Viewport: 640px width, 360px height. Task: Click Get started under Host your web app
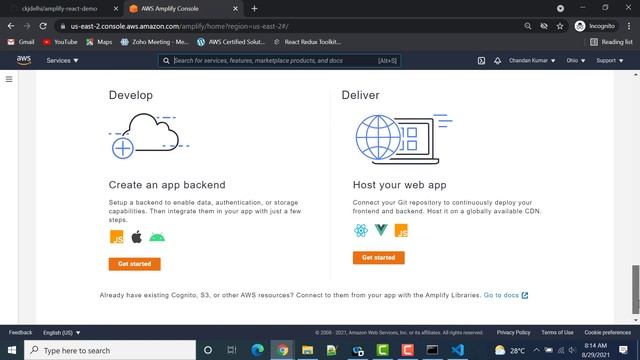(378, 258)
